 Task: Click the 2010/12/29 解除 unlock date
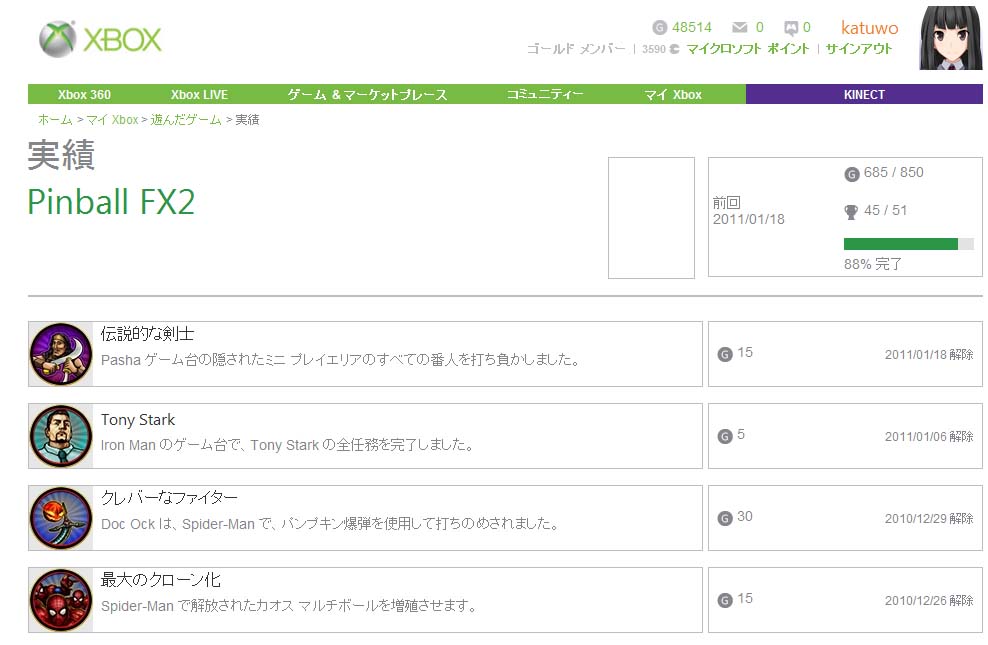click(x=929, y=518)
